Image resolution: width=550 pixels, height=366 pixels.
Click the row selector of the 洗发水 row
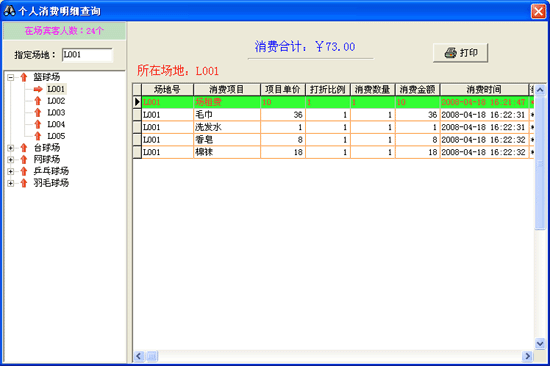tap(137, 127)
